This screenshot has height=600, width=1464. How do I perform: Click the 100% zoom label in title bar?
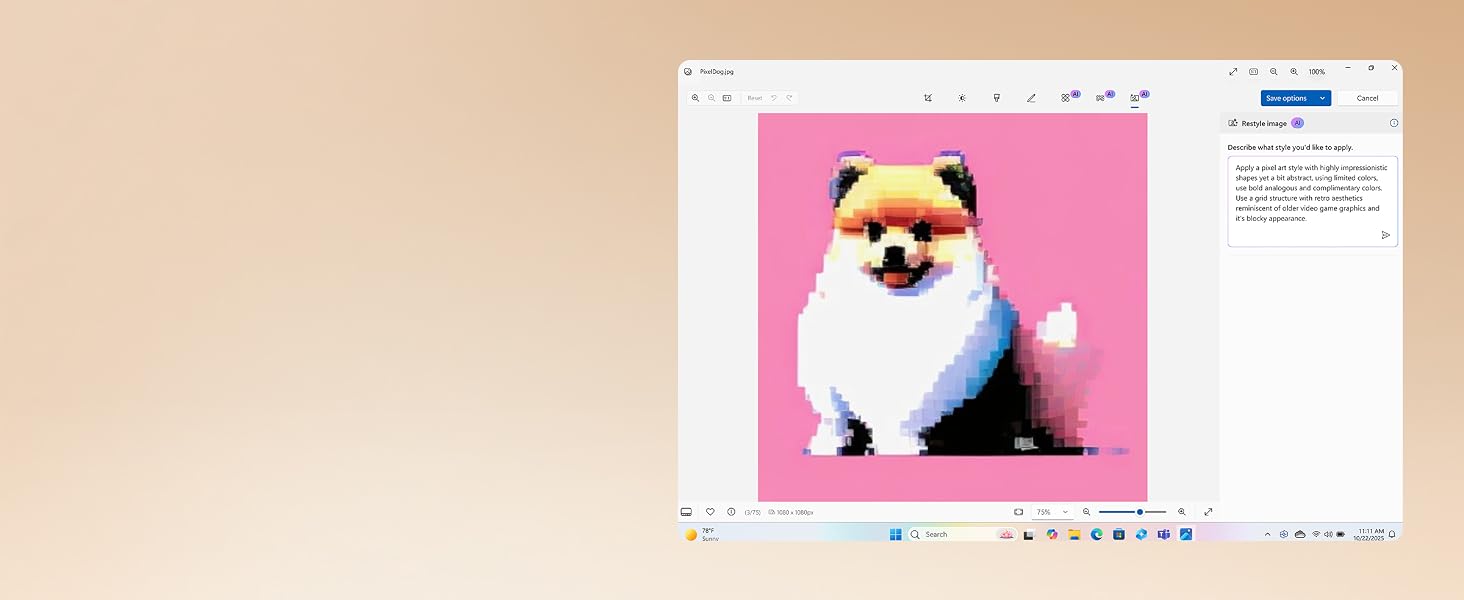tap(1317, 72)
